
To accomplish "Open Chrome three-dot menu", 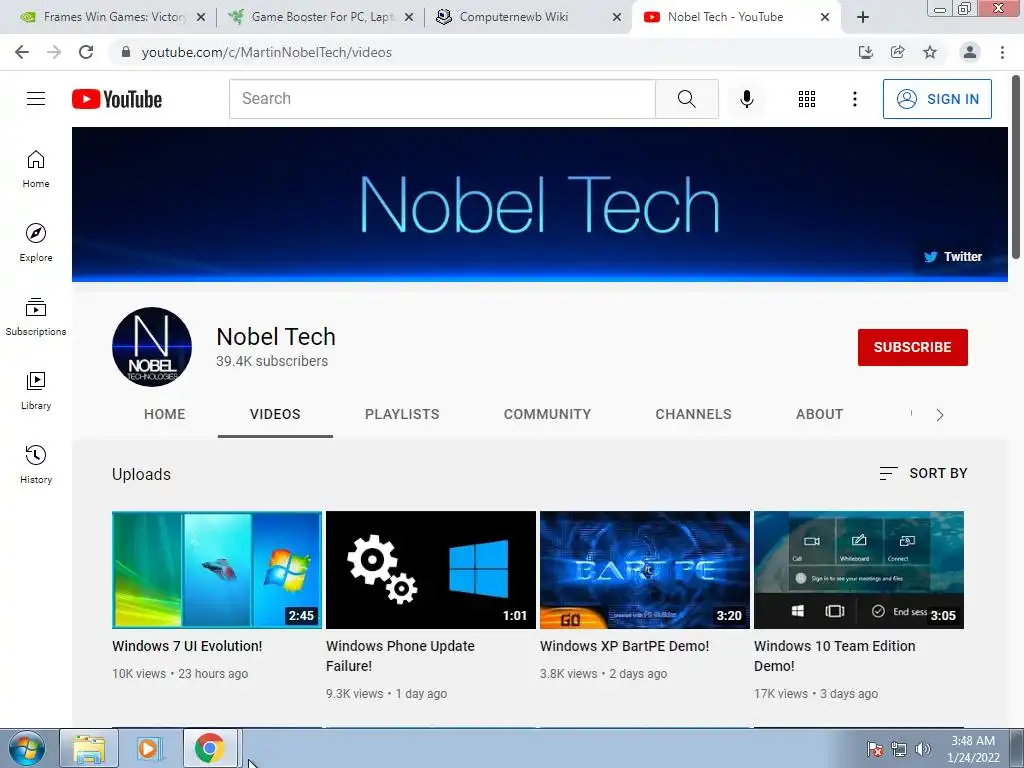I will (x=1002, y=52).
